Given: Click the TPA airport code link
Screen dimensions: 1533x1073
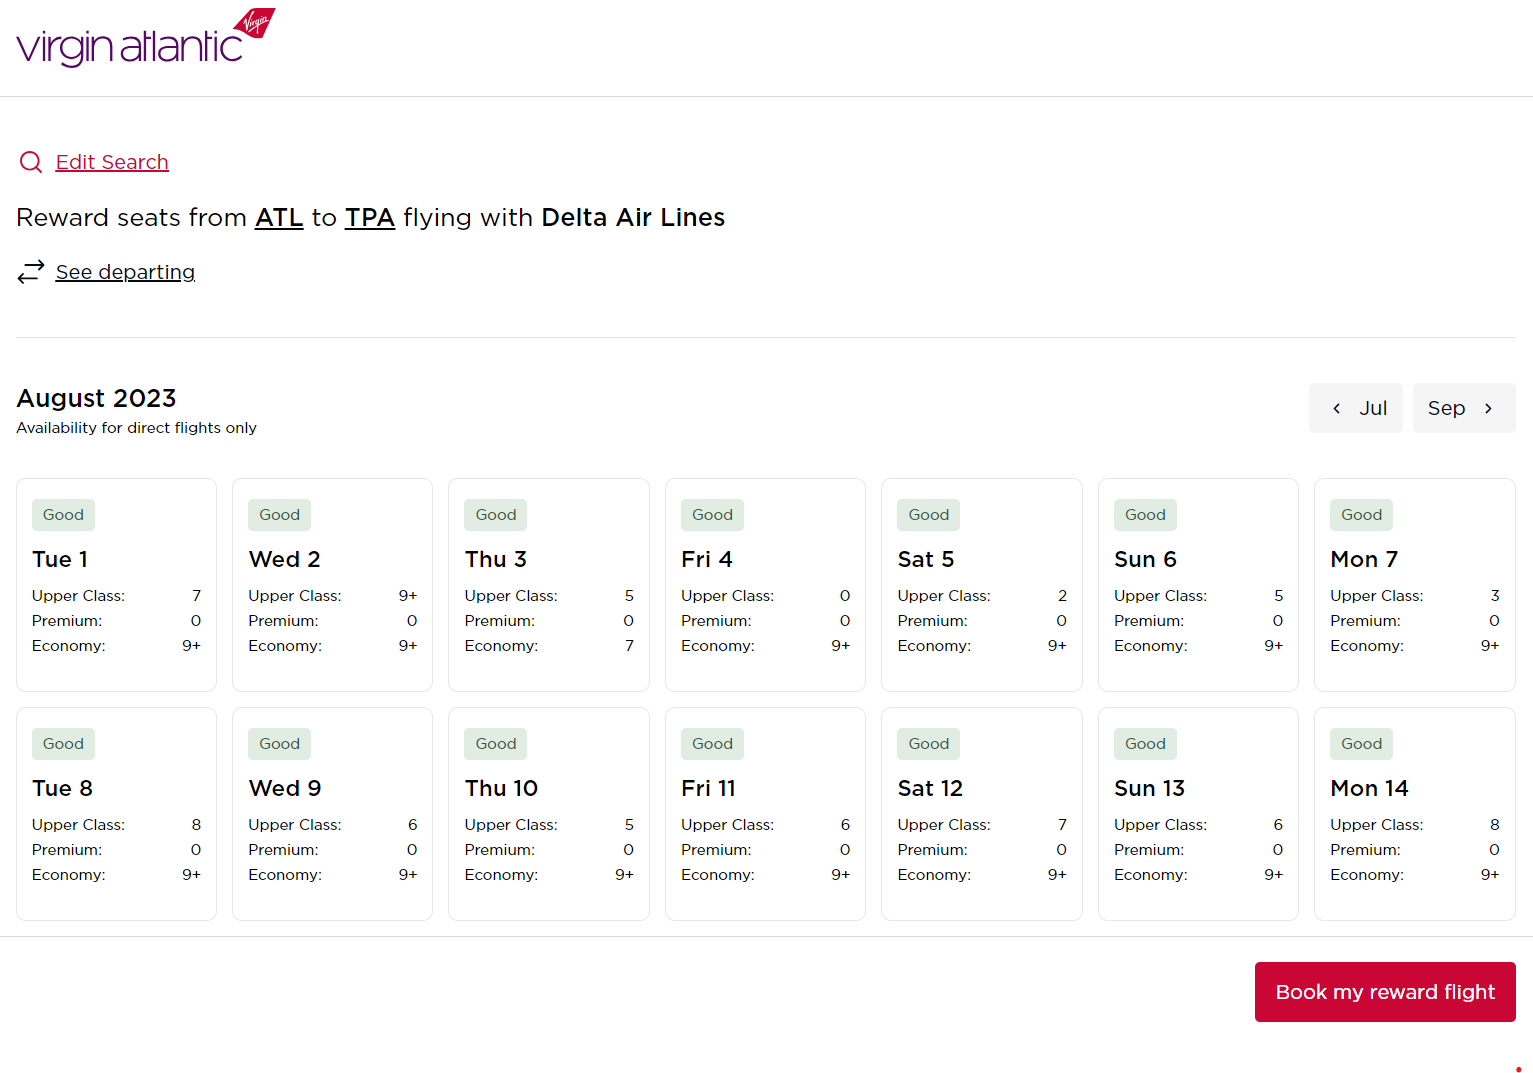Looking at the screenshot, I should click(369, 217).
